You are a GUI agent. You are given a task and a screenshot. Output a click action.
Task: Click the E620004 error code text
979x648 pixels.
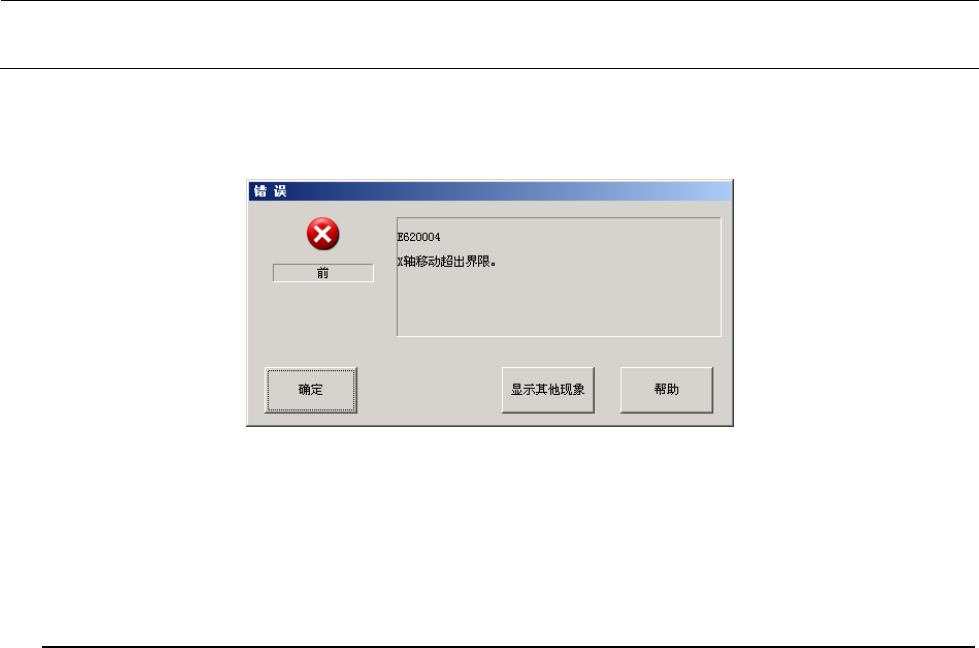tap(418, 237)
